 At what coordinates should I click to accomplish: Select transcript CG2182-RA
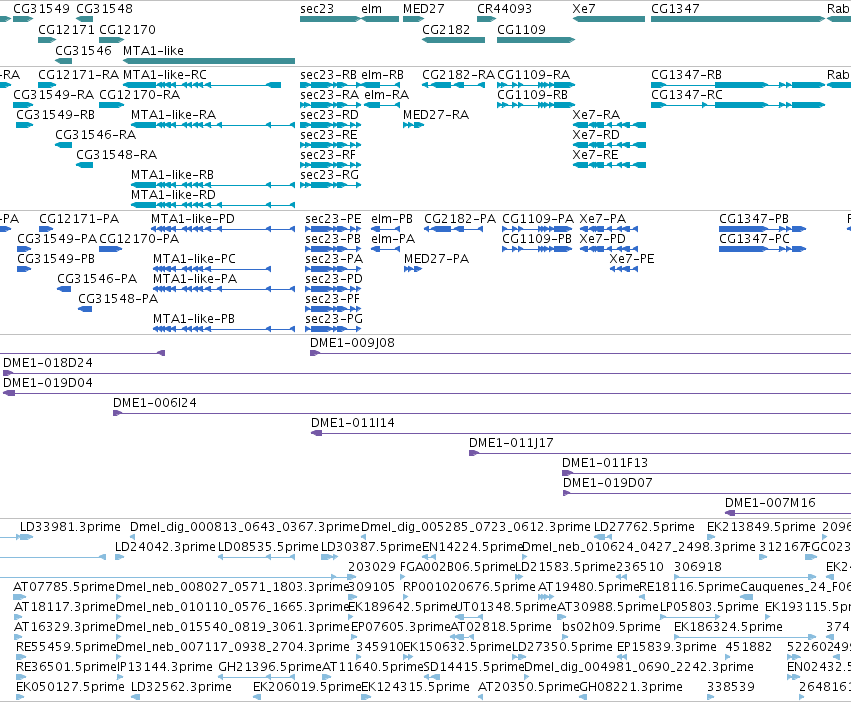click(453, 85)
